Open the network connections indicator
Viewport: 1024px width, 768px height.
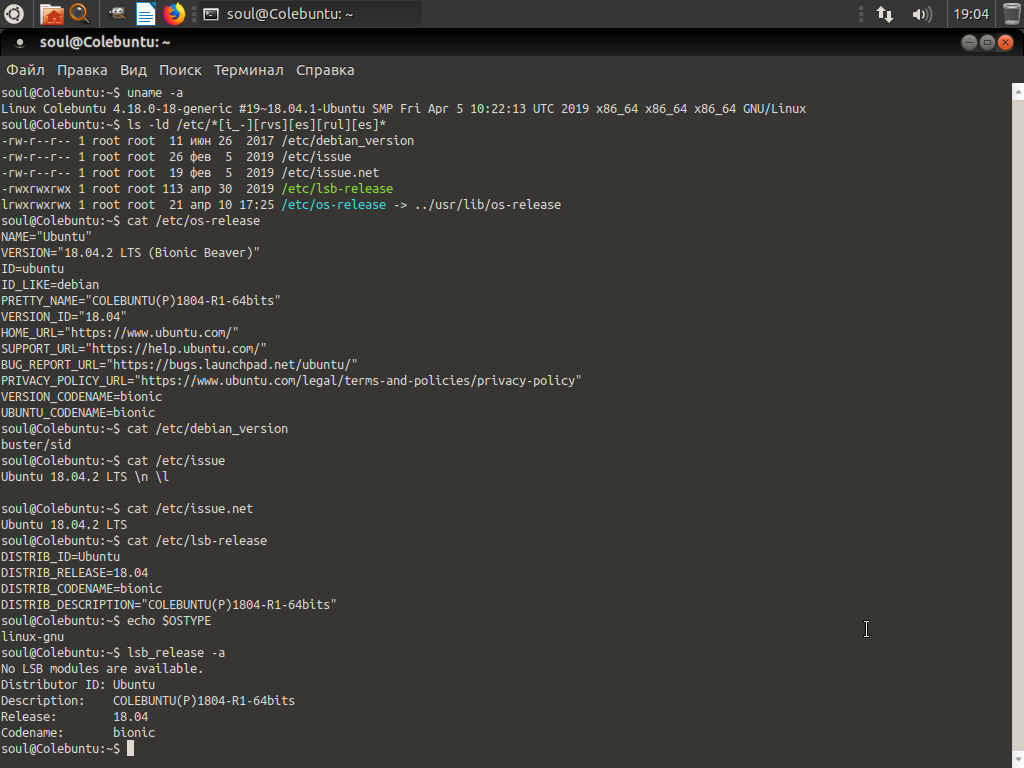click(885, 14)
